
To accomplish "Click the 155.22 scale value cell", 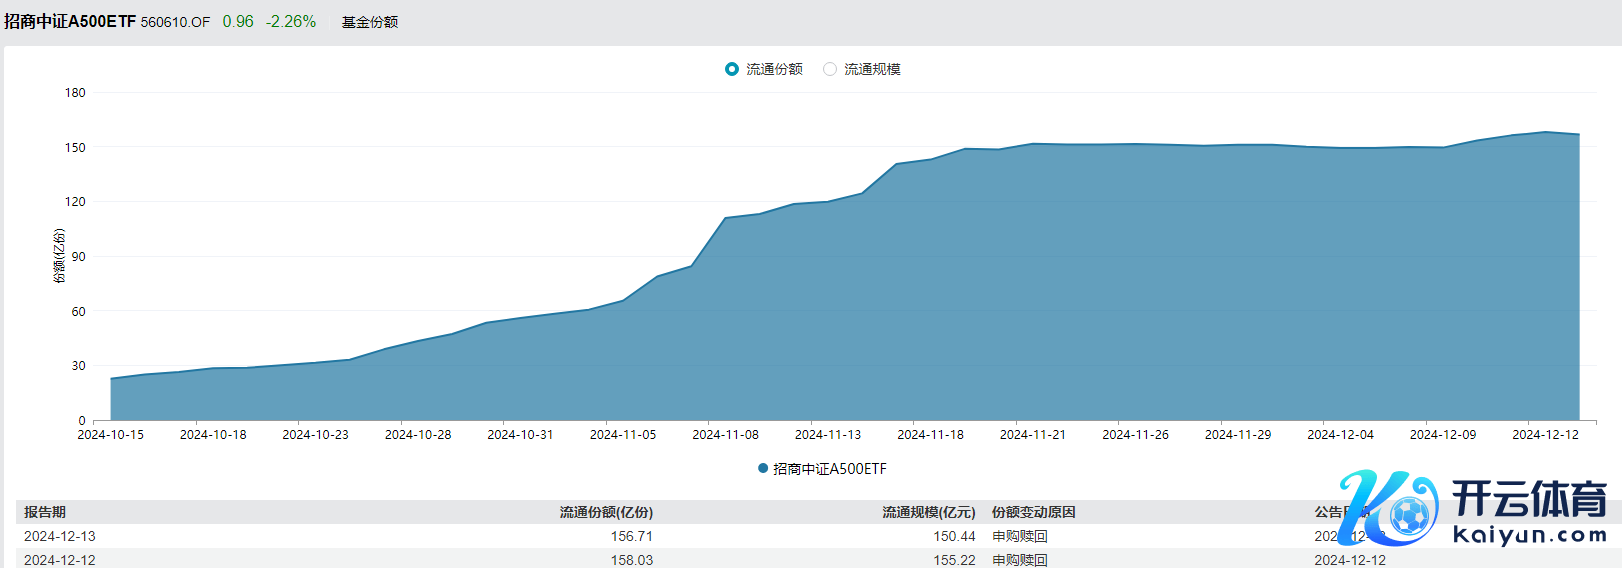I will [x=954, y=560].
